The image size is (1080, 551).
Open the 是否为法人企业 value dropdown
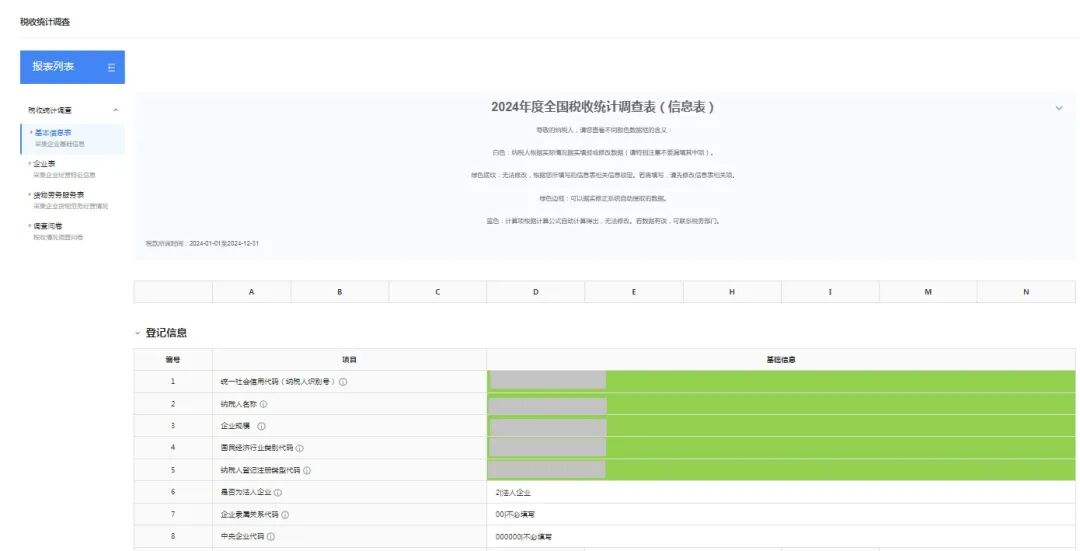(780, 492)
